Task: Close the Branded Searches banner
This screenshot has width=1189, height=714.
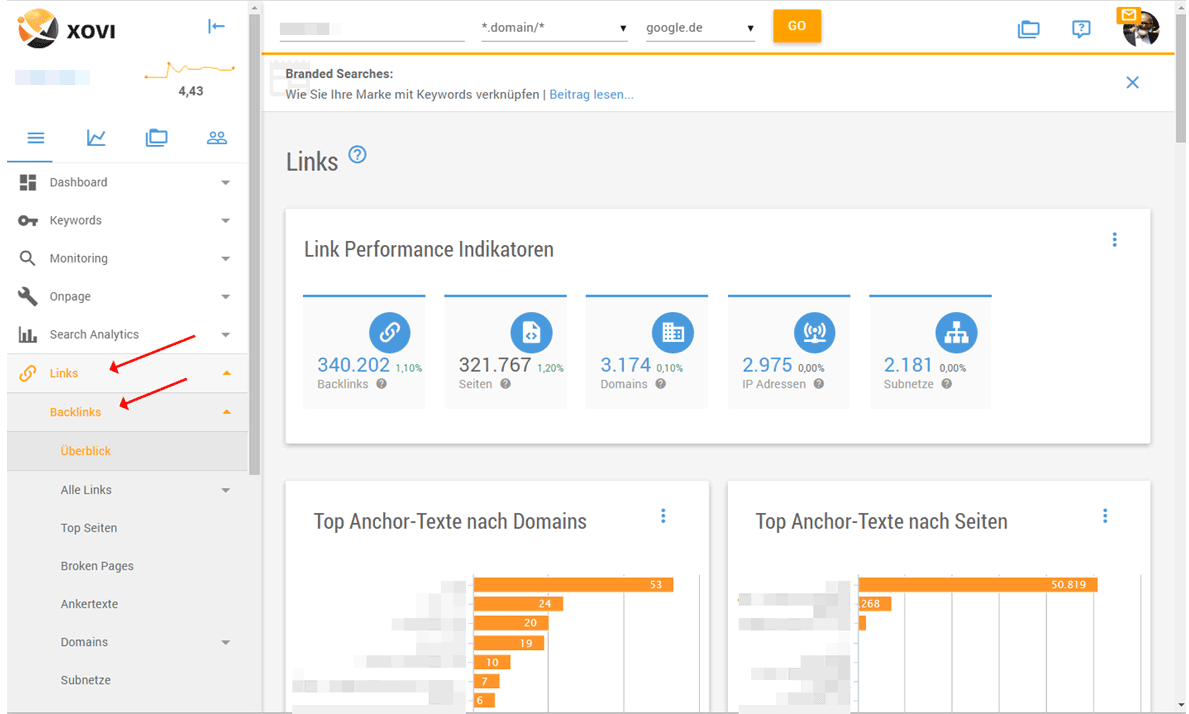Action: (1132, 83)
